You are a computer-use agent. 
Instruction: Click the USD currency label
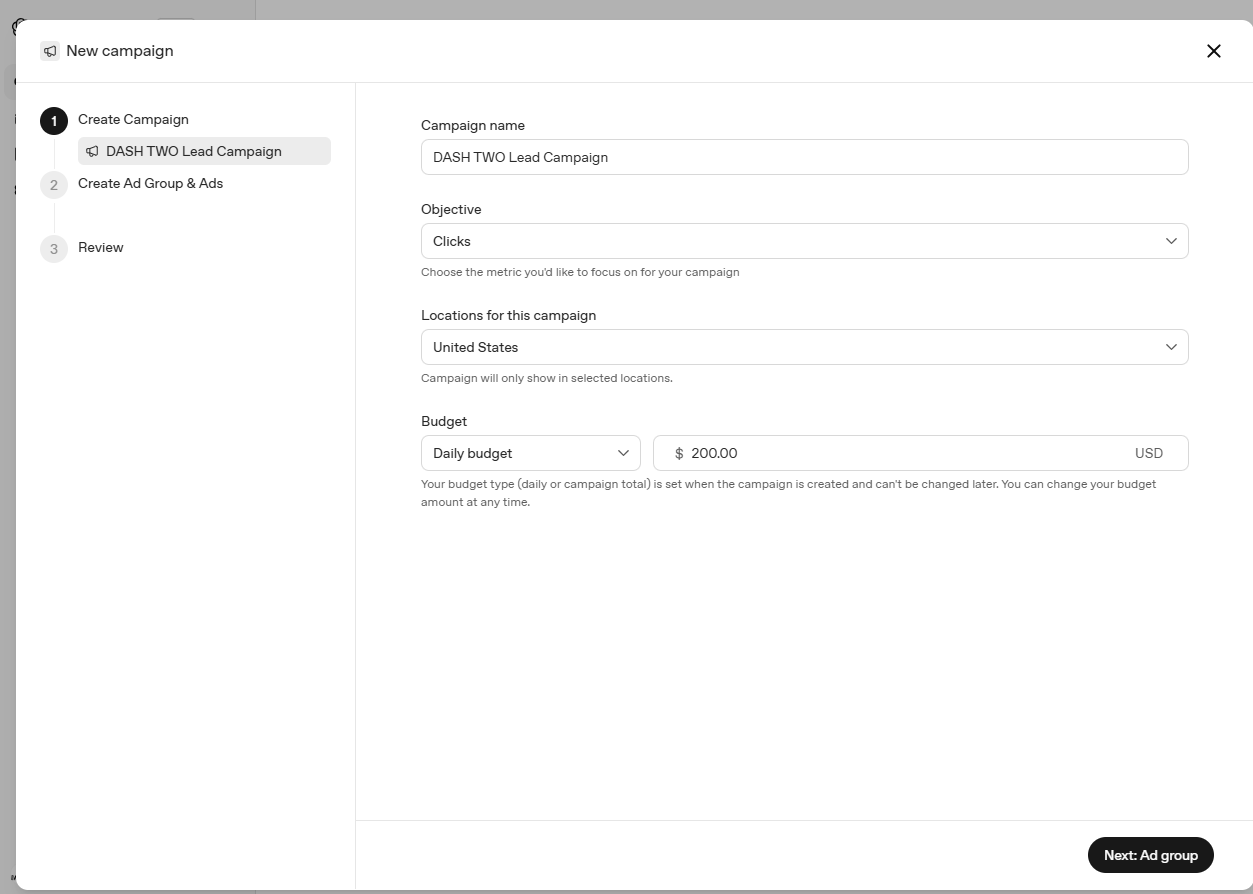coord(1149,453)
